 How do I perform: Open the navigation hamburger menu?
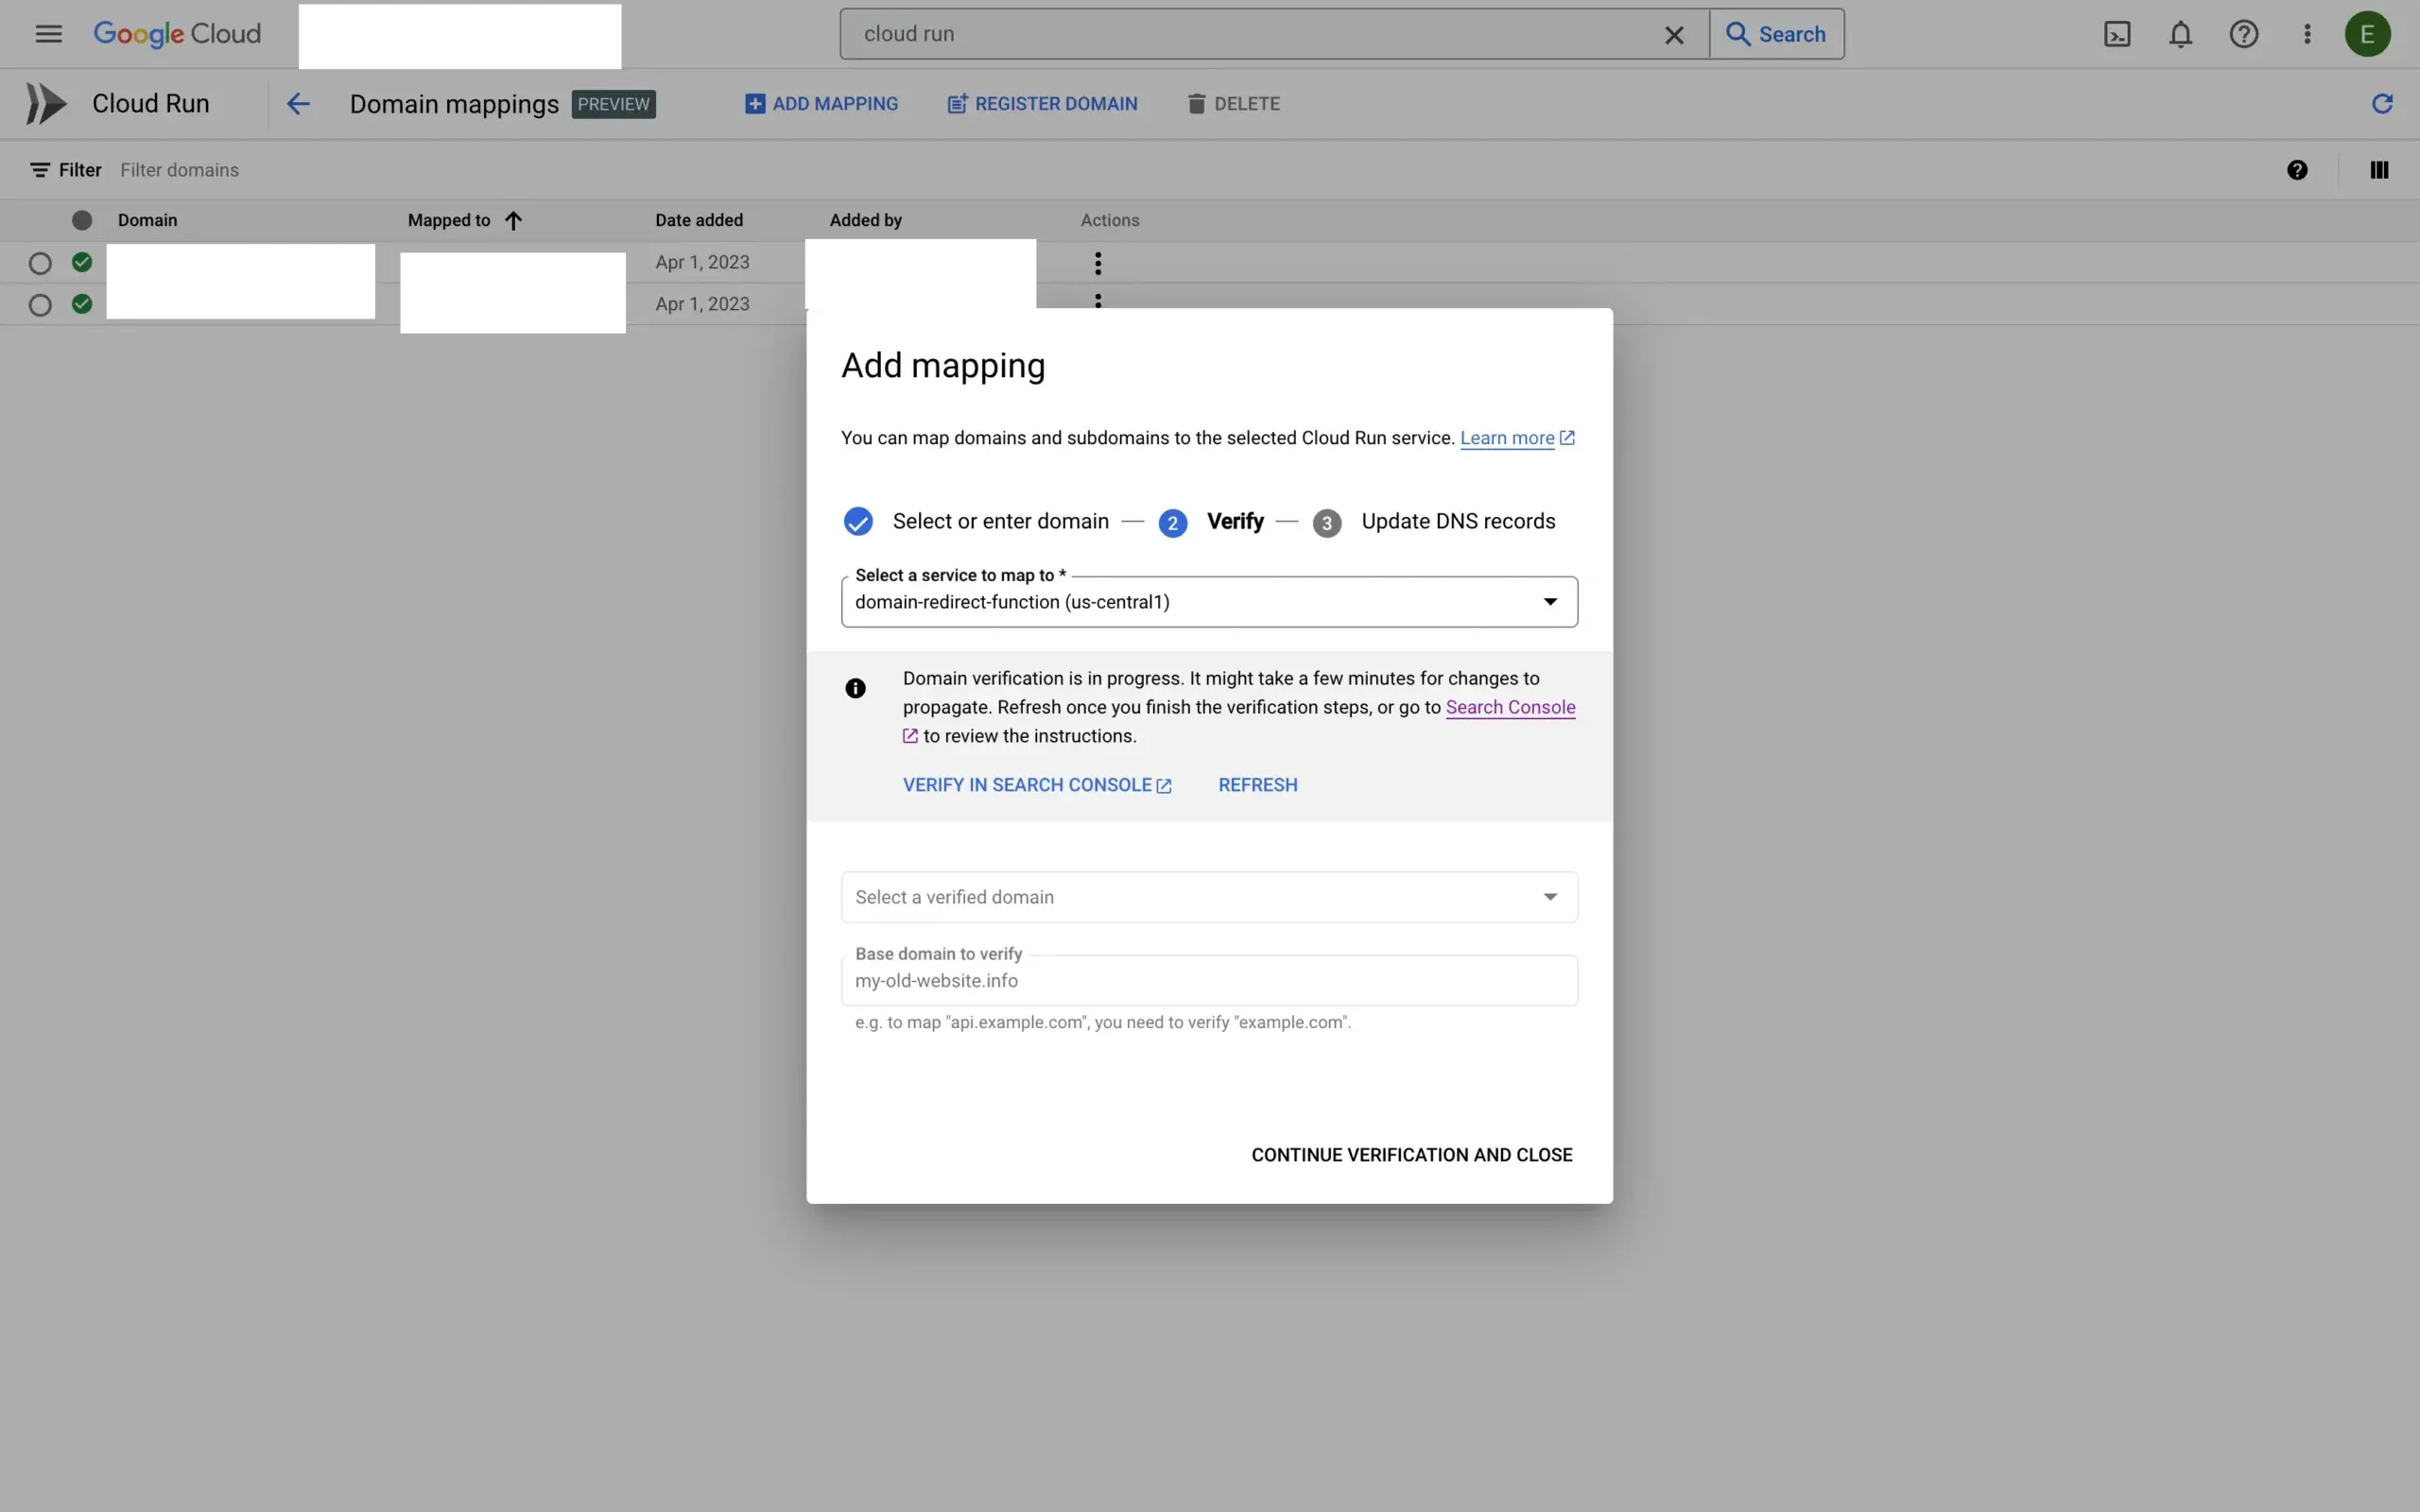(x=48, y=33)
